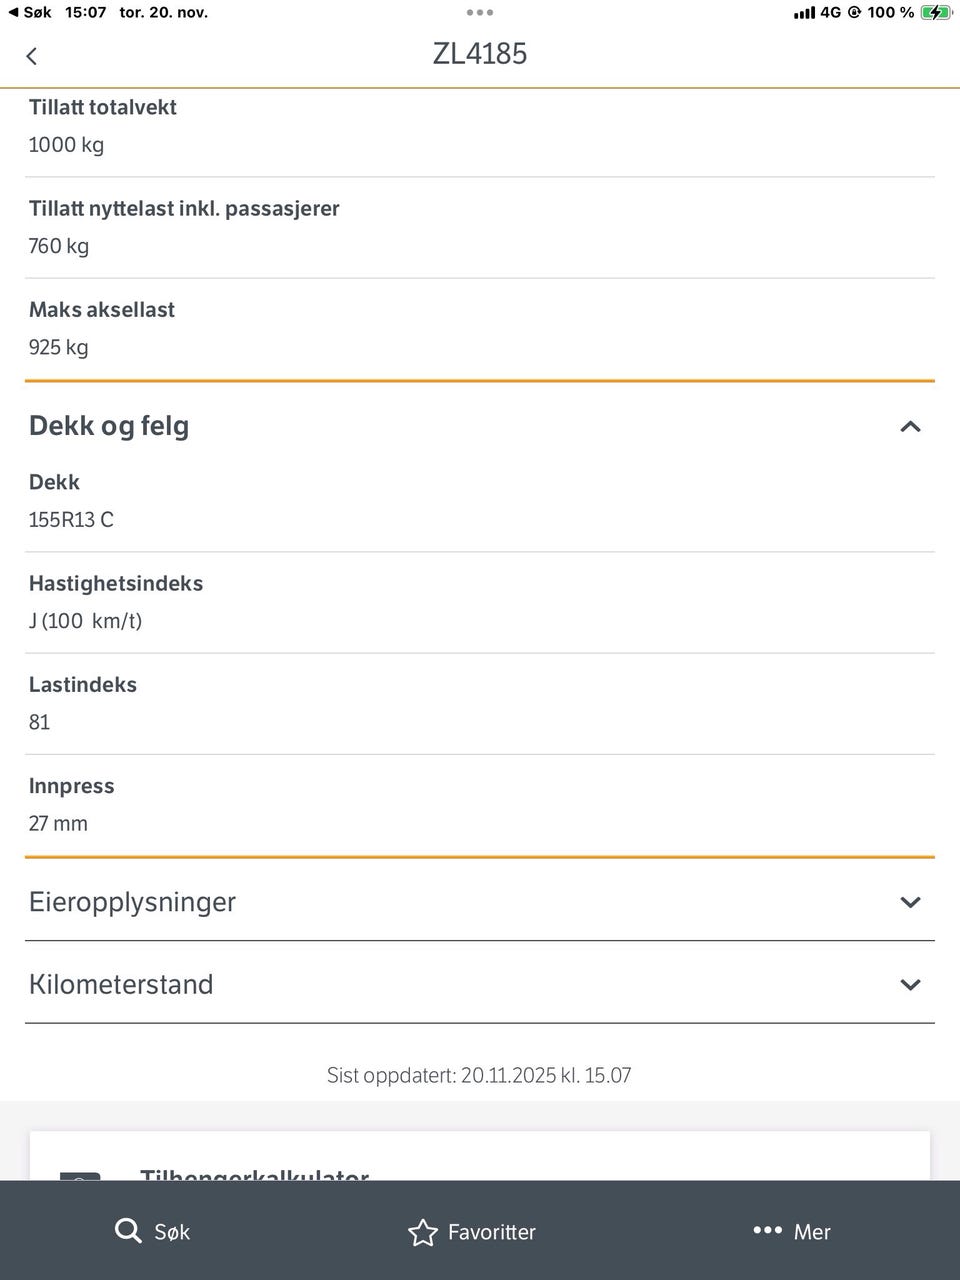Image resolution: width=960 pixels, height=1280 pixels.
Task: Tap the Favoritter star icon
Action: tap(423, 1232)
